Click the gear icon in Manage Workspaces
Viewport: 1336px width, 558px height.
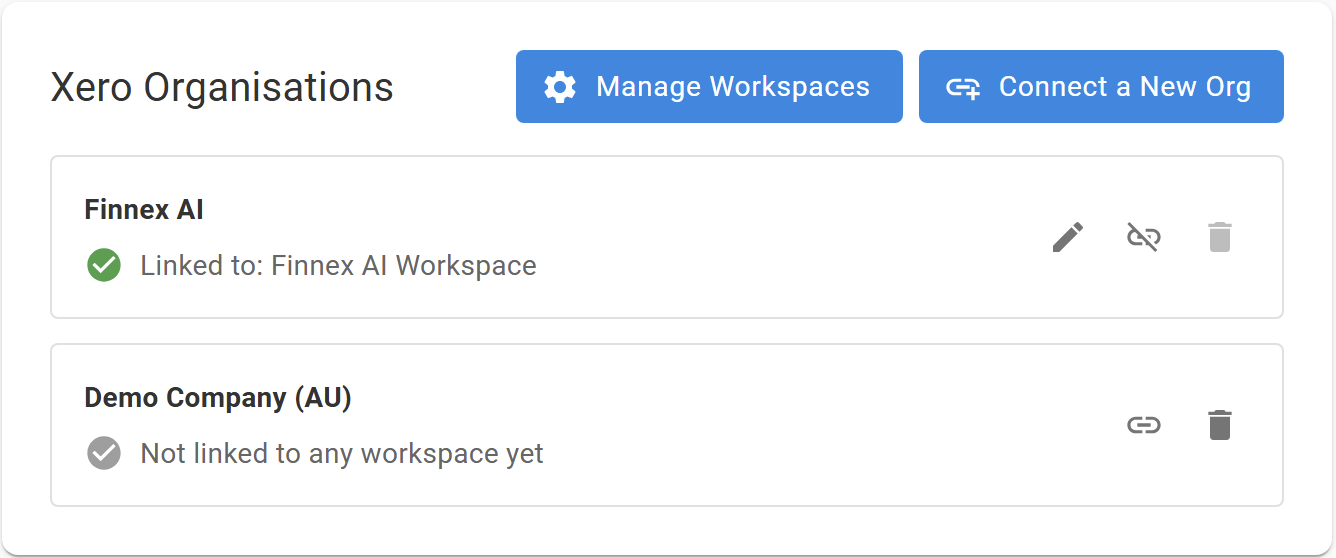coord(560,87)
